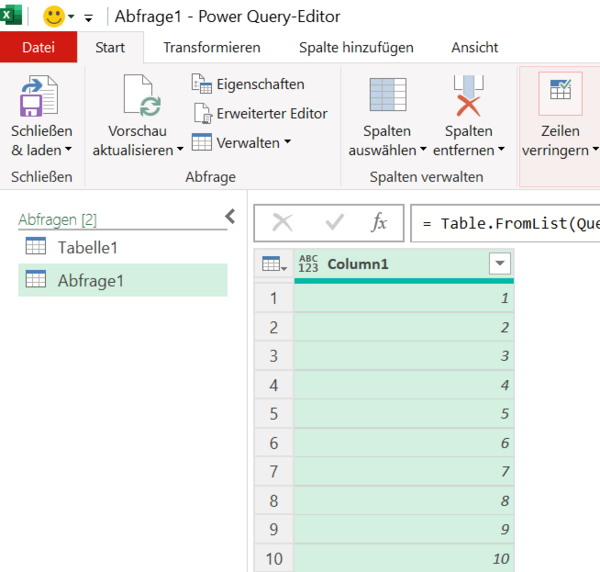Select the Tabelle1 query
600x572 pixels.
[x=123, y=247]
